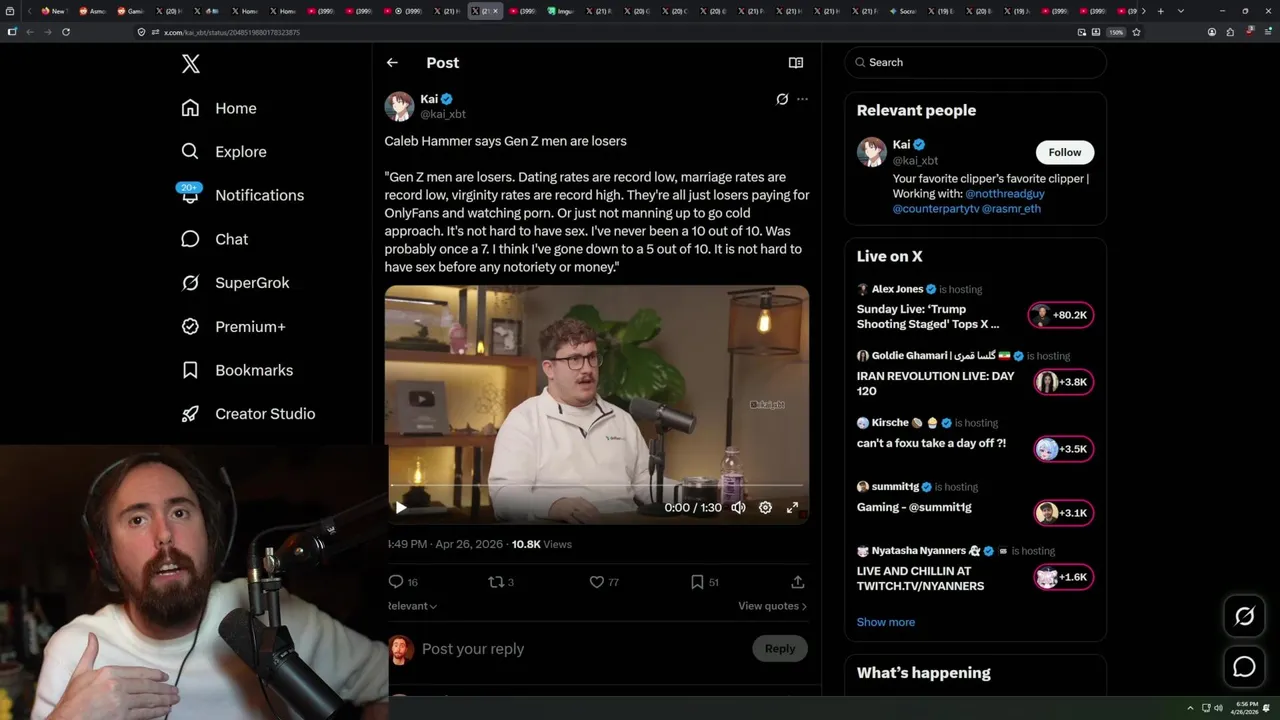Mute the video with the speaker icon

point(738,507)
